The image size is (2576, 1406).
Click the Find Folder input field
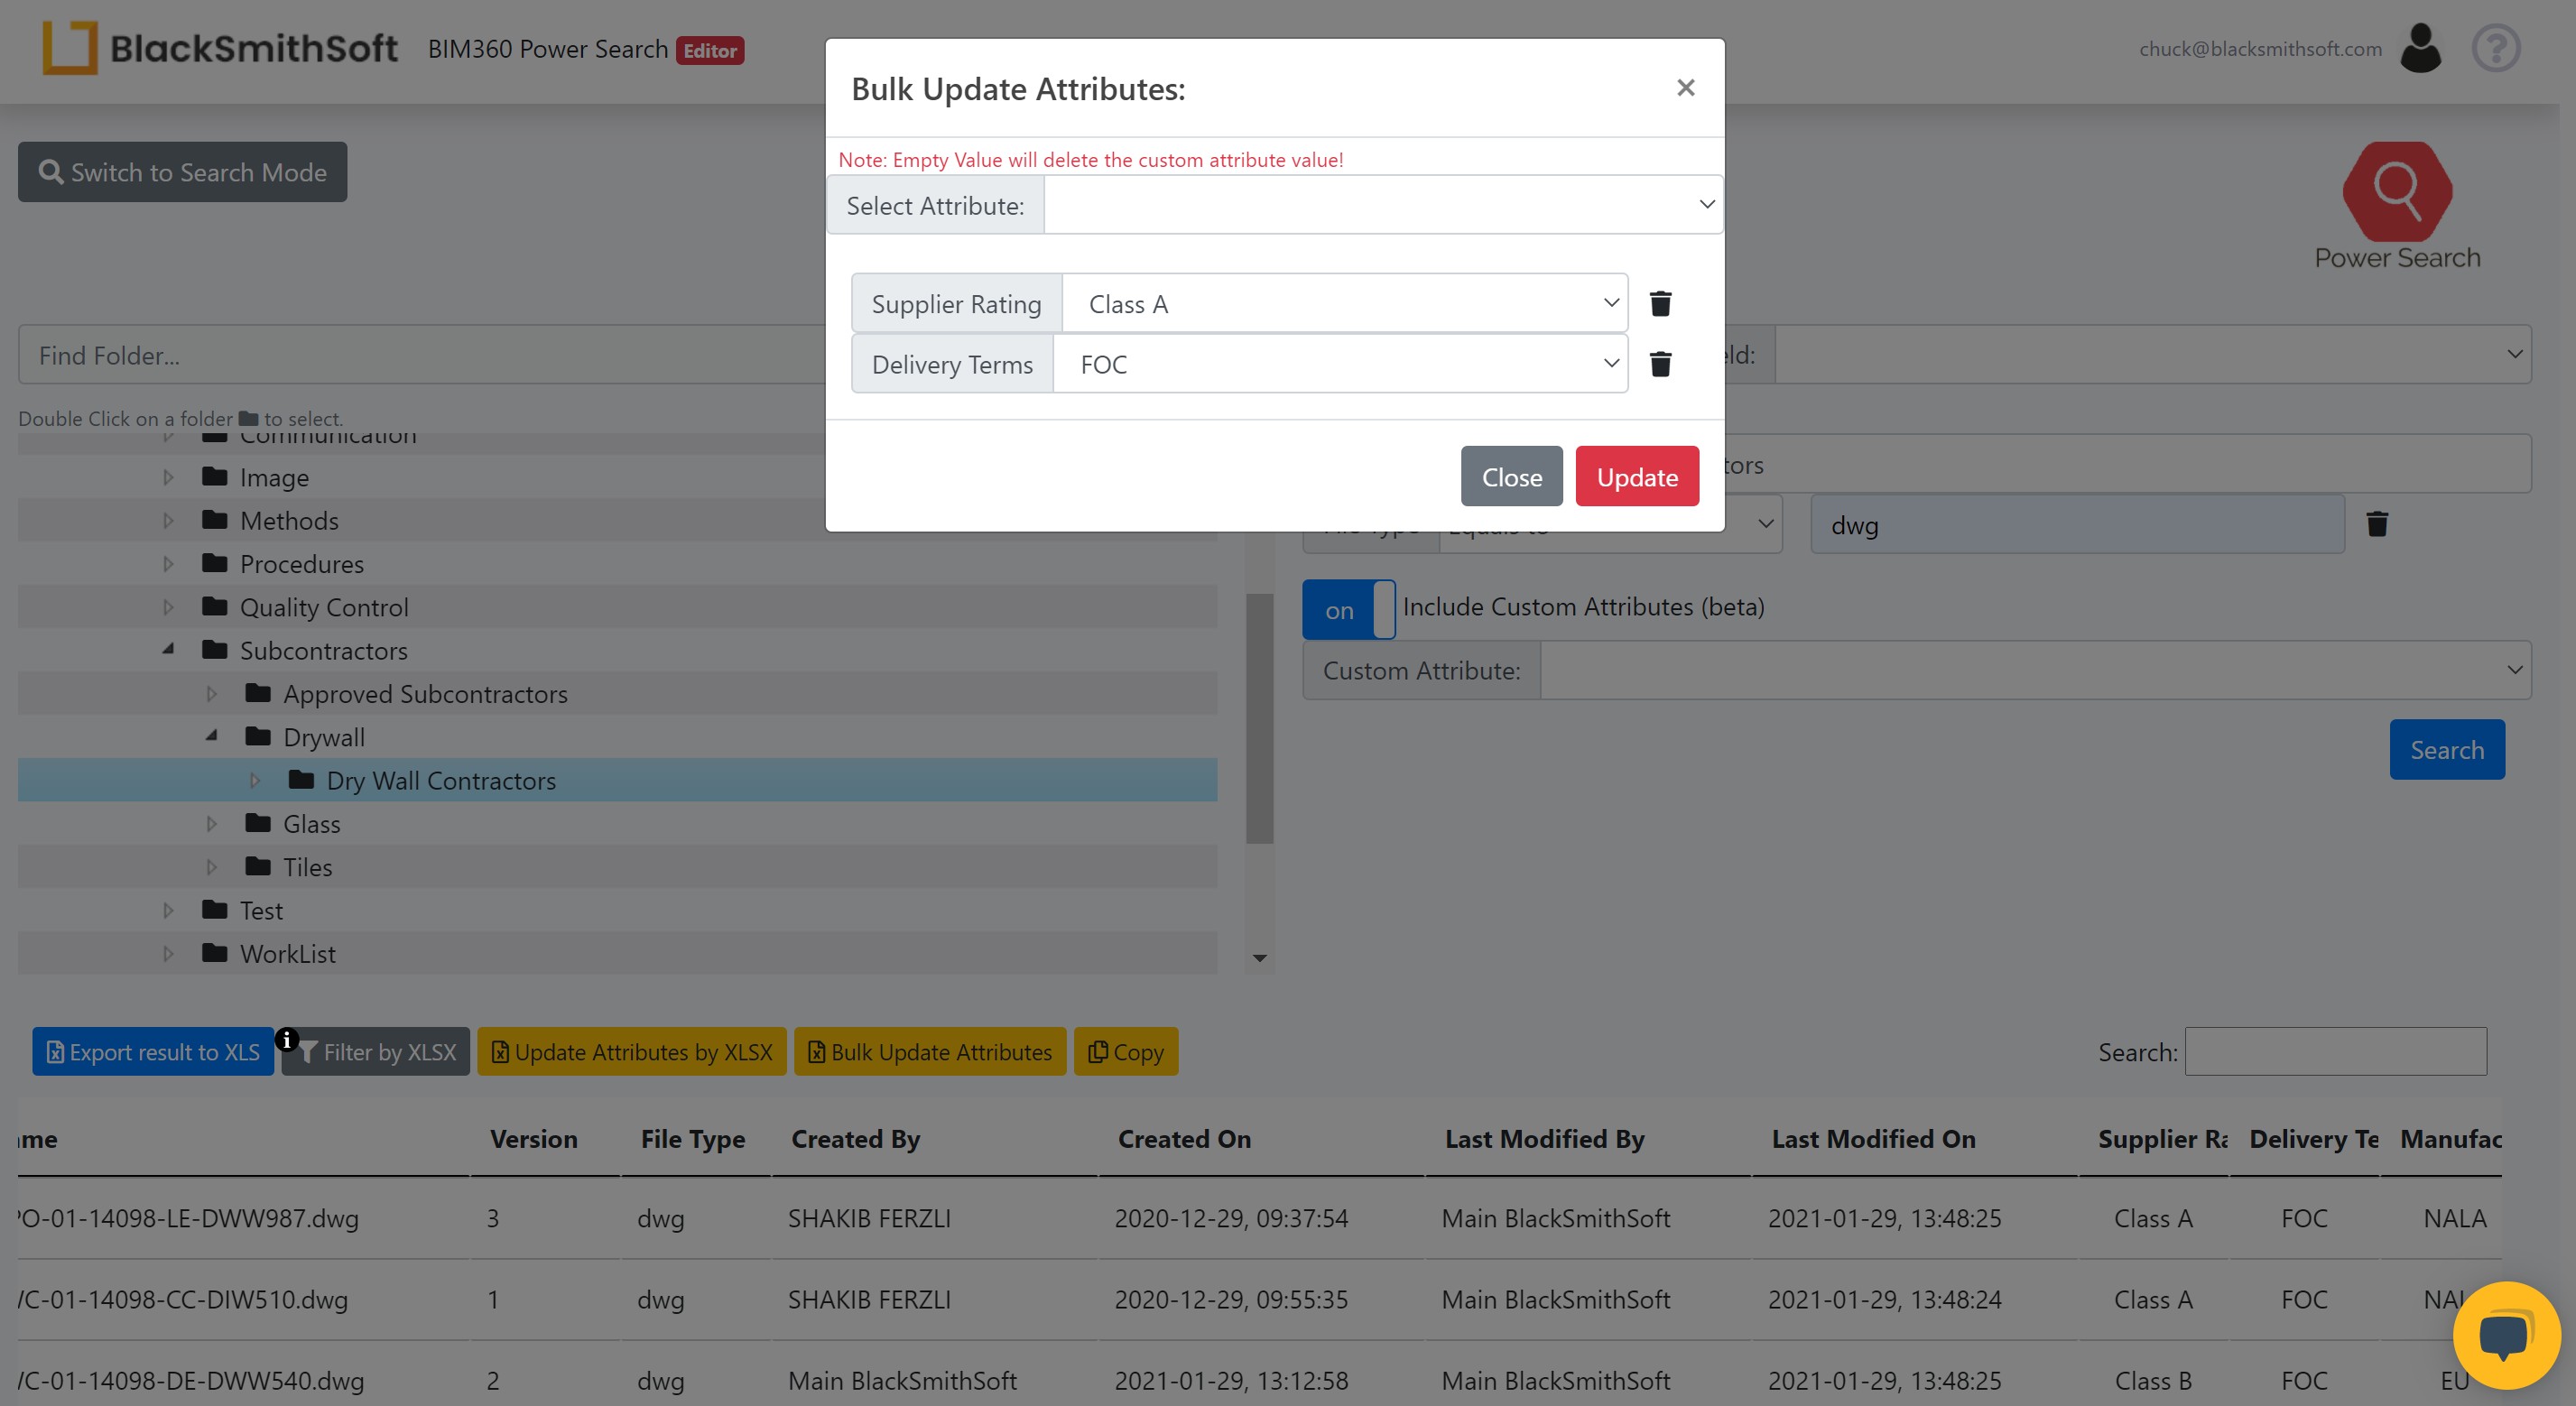pyautogui.click(x=420, y=355)
